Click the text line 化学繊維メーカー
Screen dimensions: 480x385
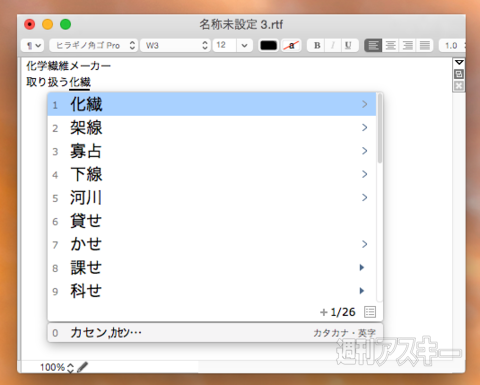(68, 66)
